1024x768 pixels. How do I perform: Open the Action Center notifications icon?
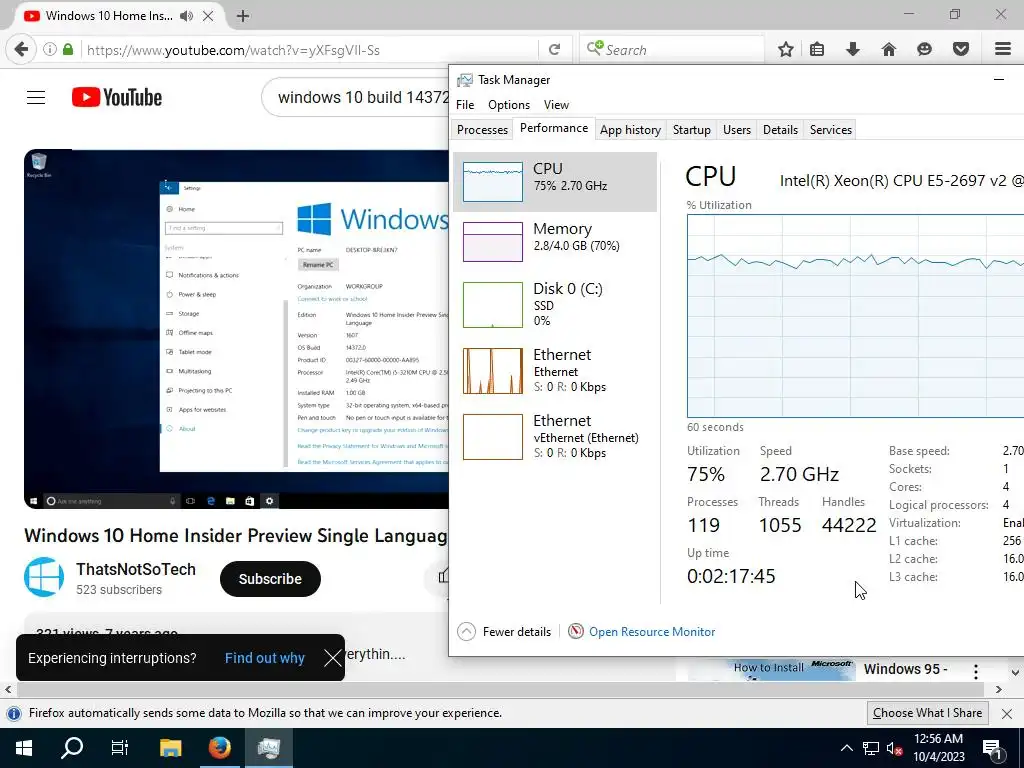(x=992, y=748)
